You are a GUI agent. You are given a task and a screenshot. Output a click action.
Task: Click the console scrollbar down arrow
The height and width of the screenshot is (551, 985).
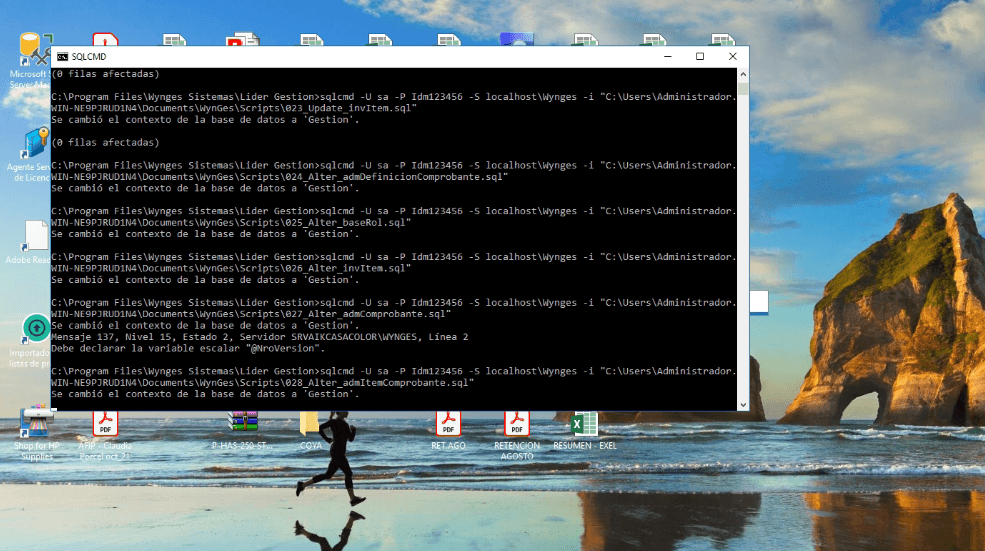point(742,403)
